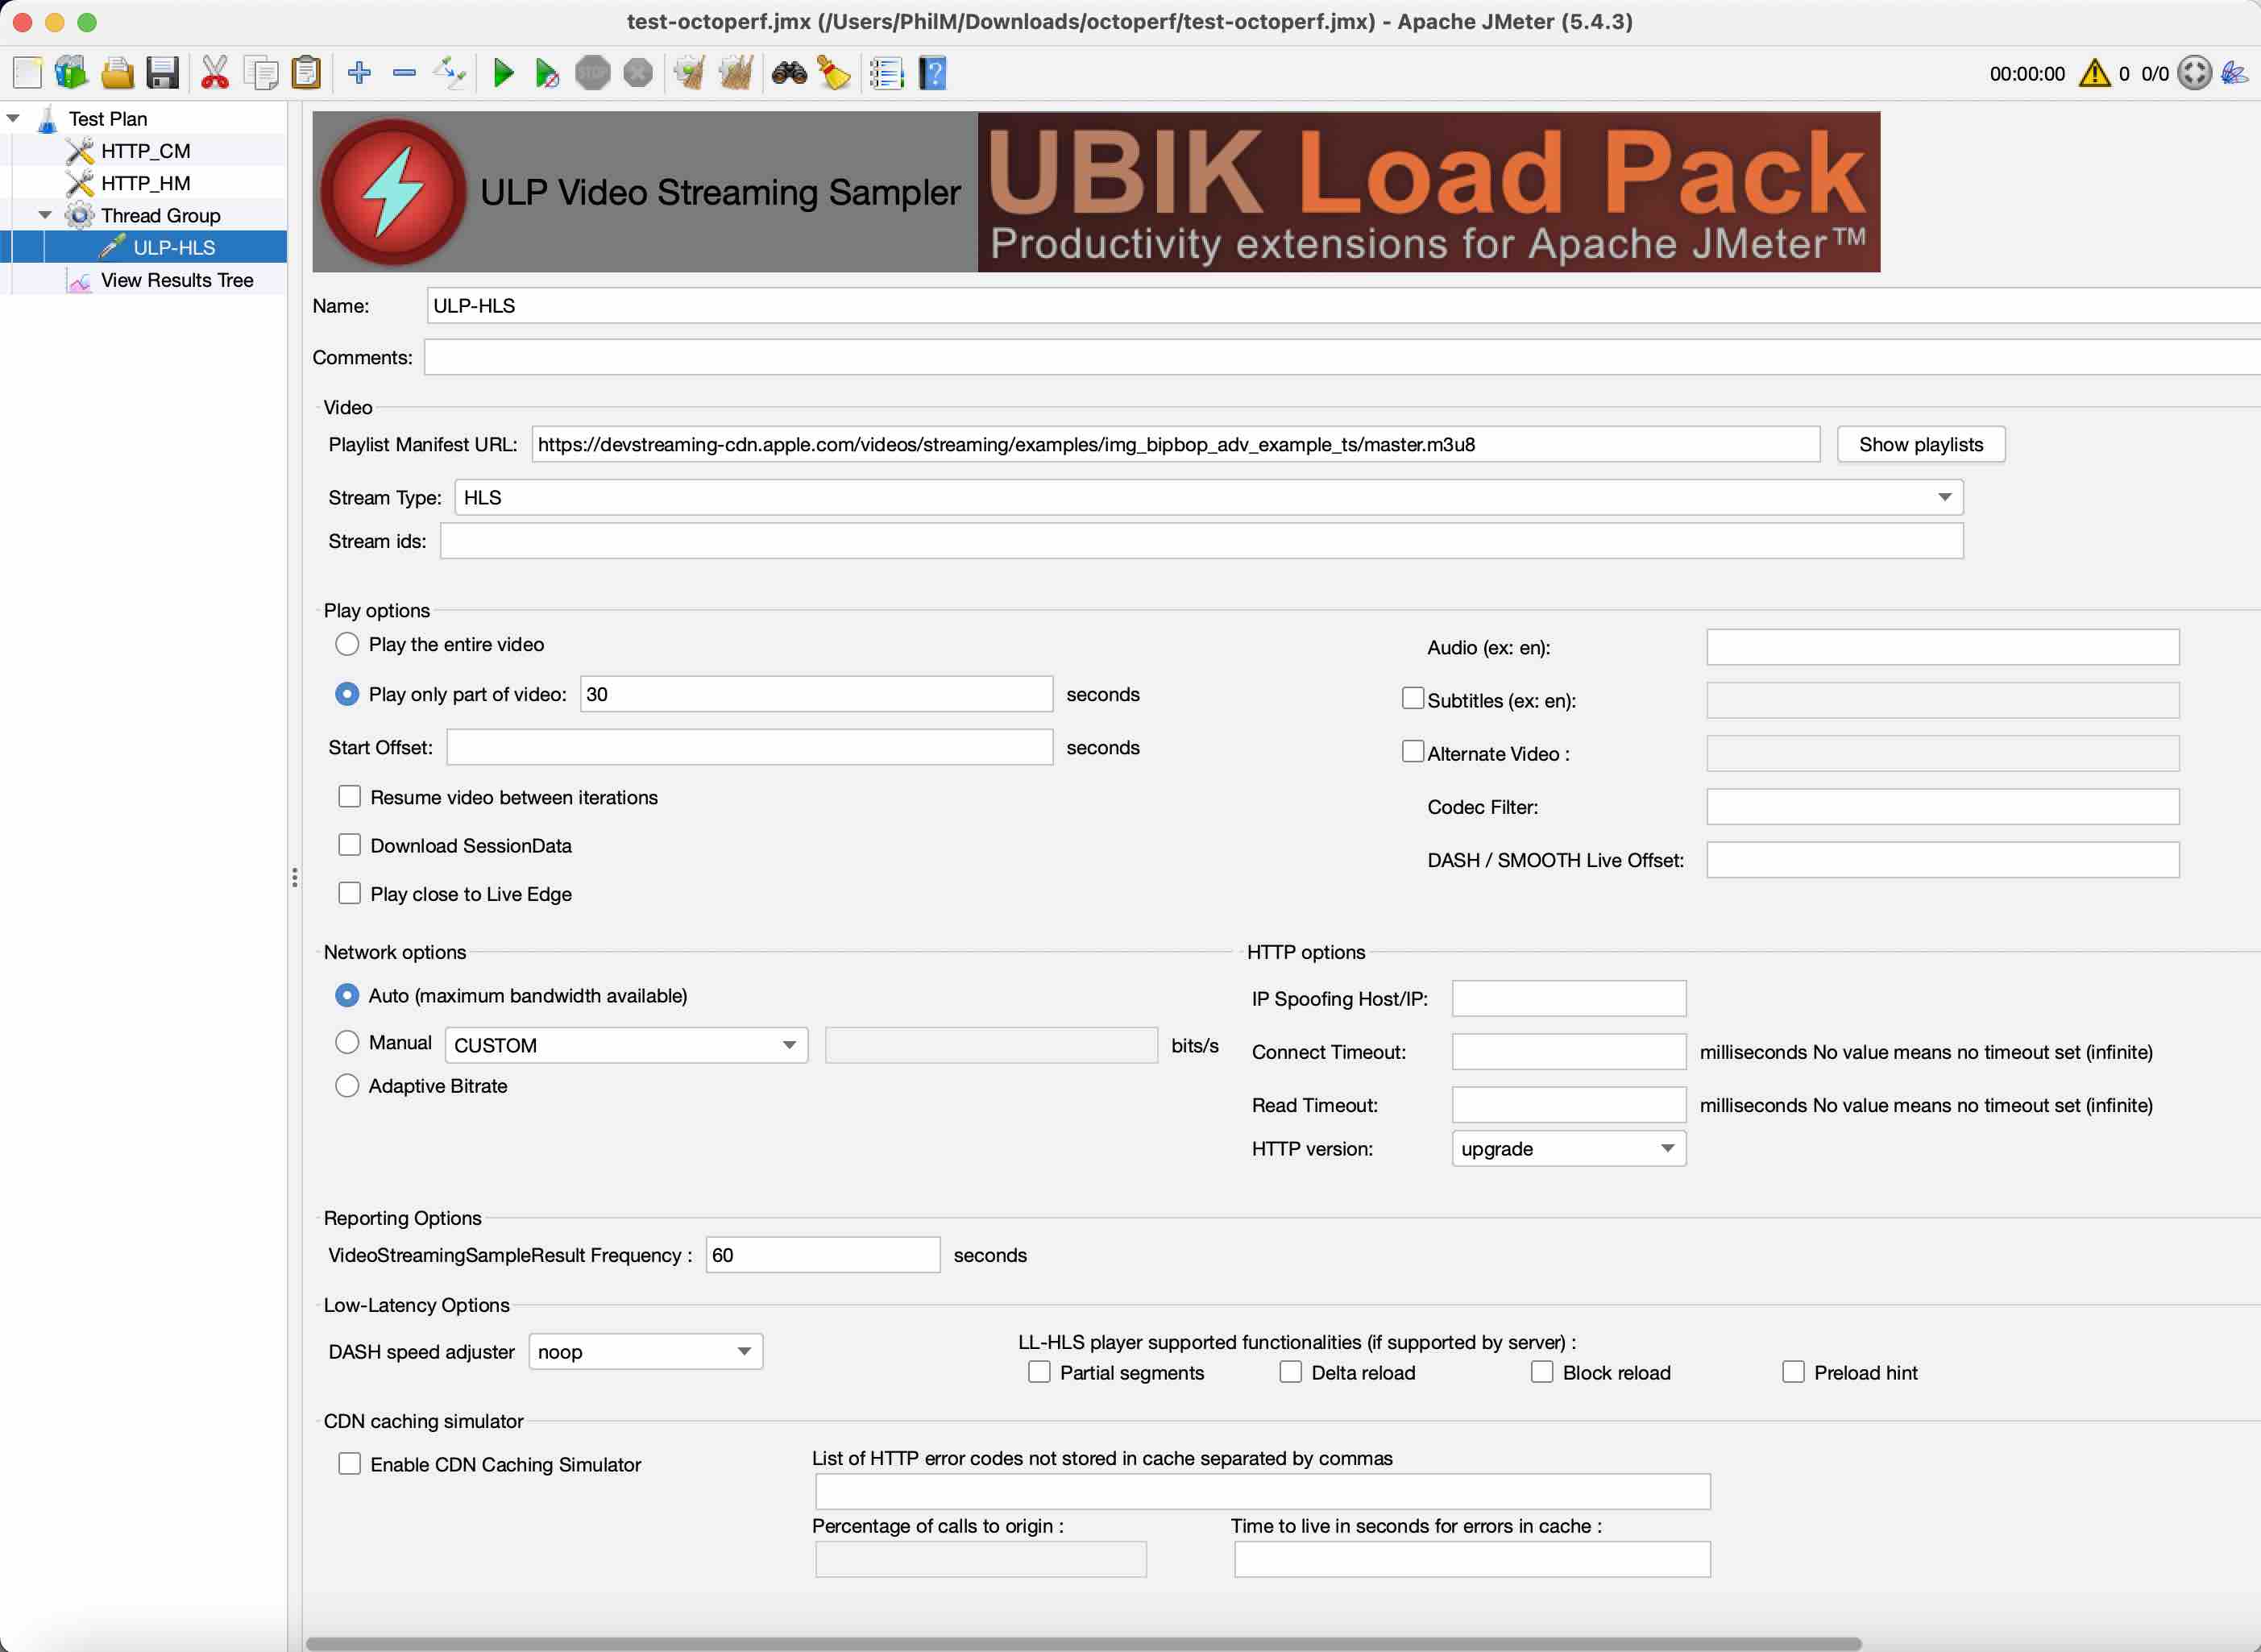Image resolution: width=2261 pixels, height=1652 pixels.
Task: Select HTTP_CM in test tree
Action: coord(145,151)
